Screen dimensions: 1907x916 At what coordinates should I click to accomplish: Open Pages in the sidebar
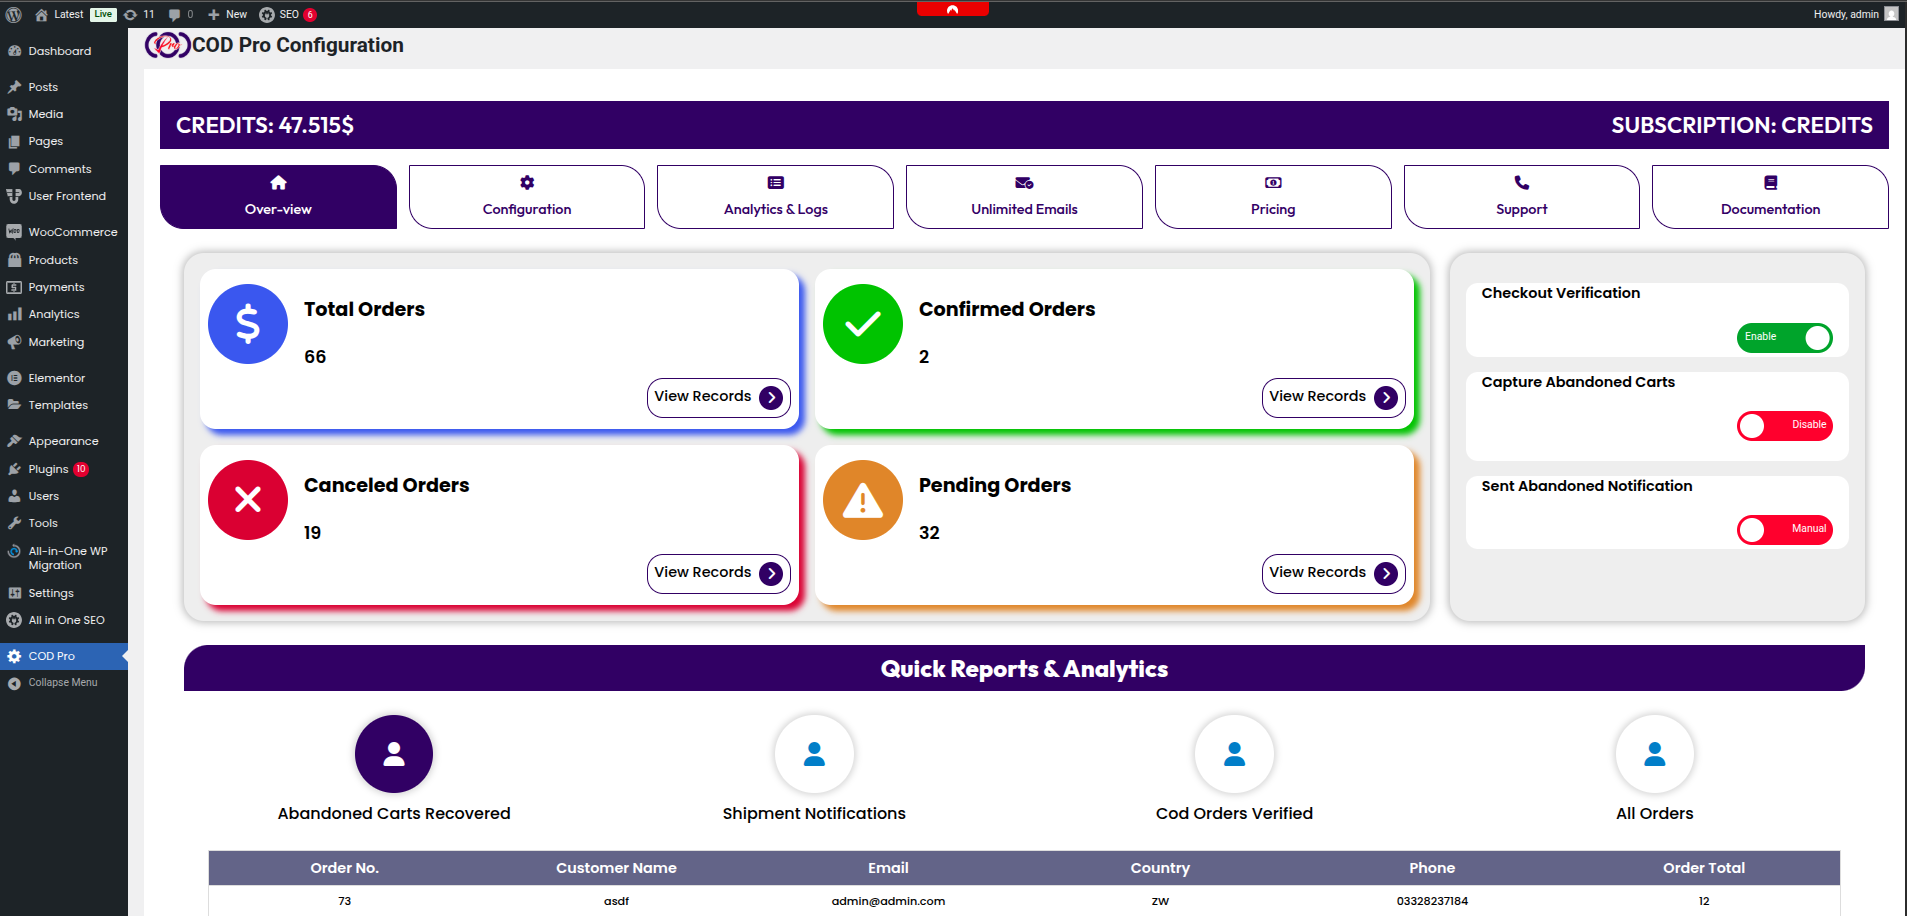click(x=64, y=141)
